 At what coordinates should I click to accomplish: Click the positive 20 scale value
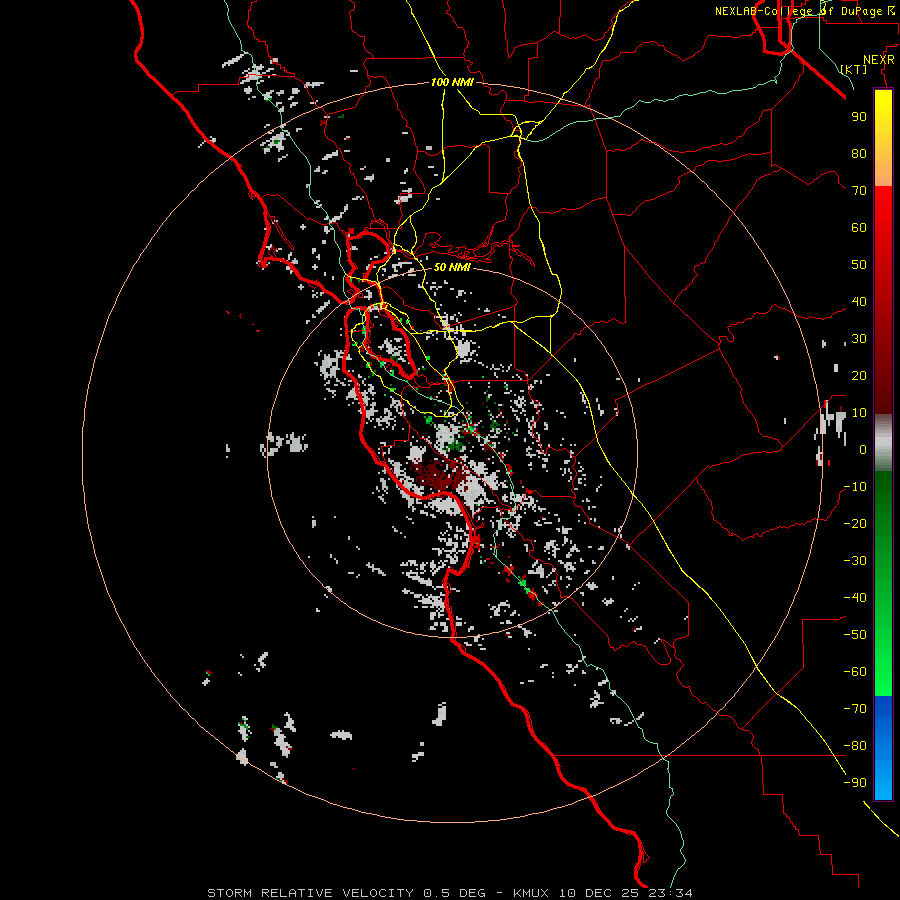tap(859, 375)
